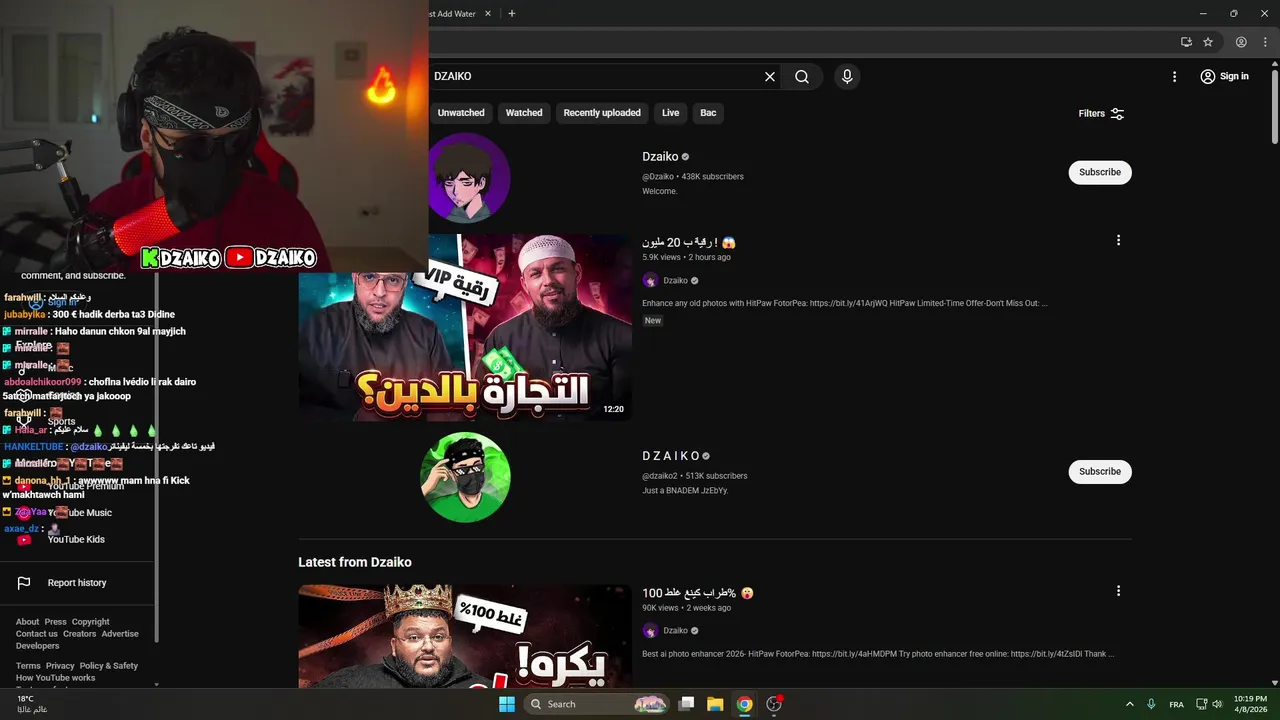The image size is (1280, 720).
Task: Open clock showing 10:19 PM
Action: (1250, 704)
